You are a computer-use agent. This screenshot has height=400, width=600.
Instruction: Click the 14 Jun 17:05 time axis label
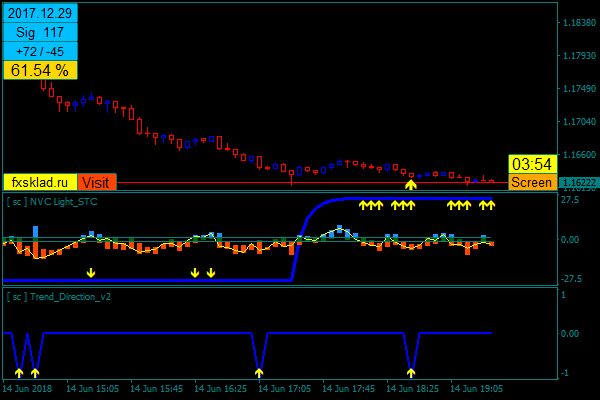point(284,389)
